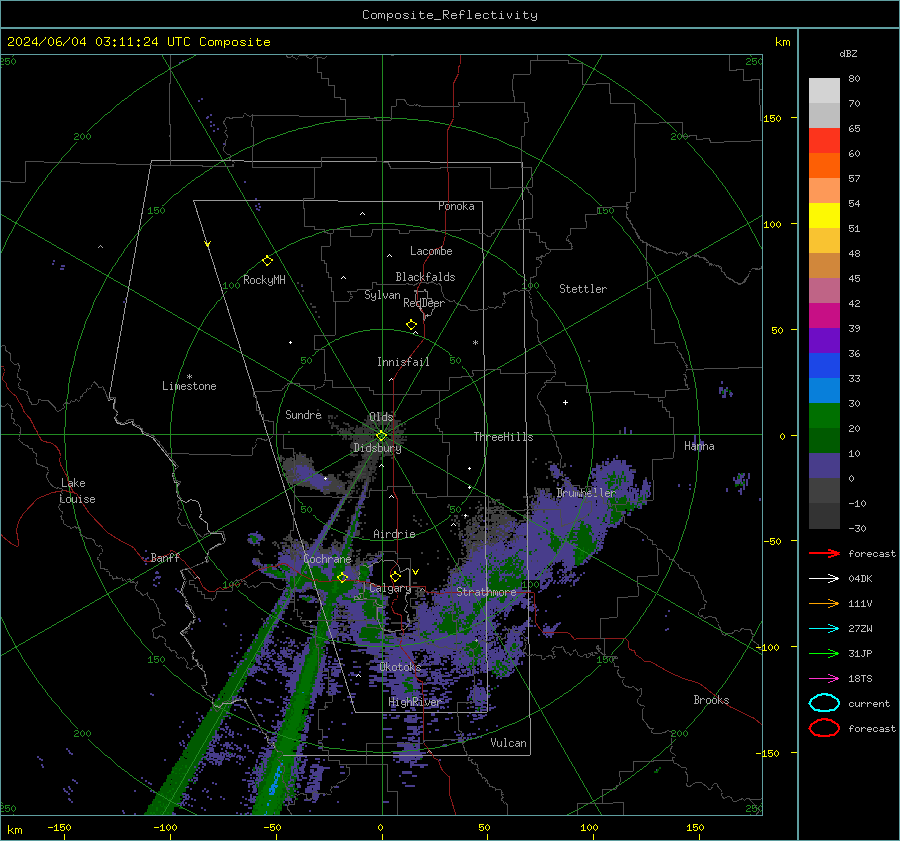Click the Brooks town label

(x=711, y=700)
